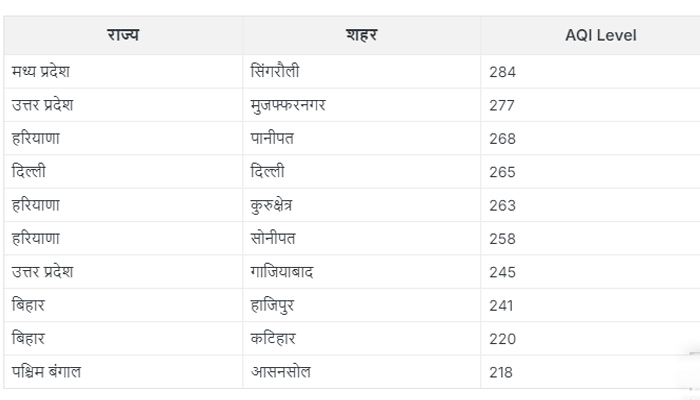Select the पश्चिम बंगाल state cell
700x400 pixels.
point(46,372)
